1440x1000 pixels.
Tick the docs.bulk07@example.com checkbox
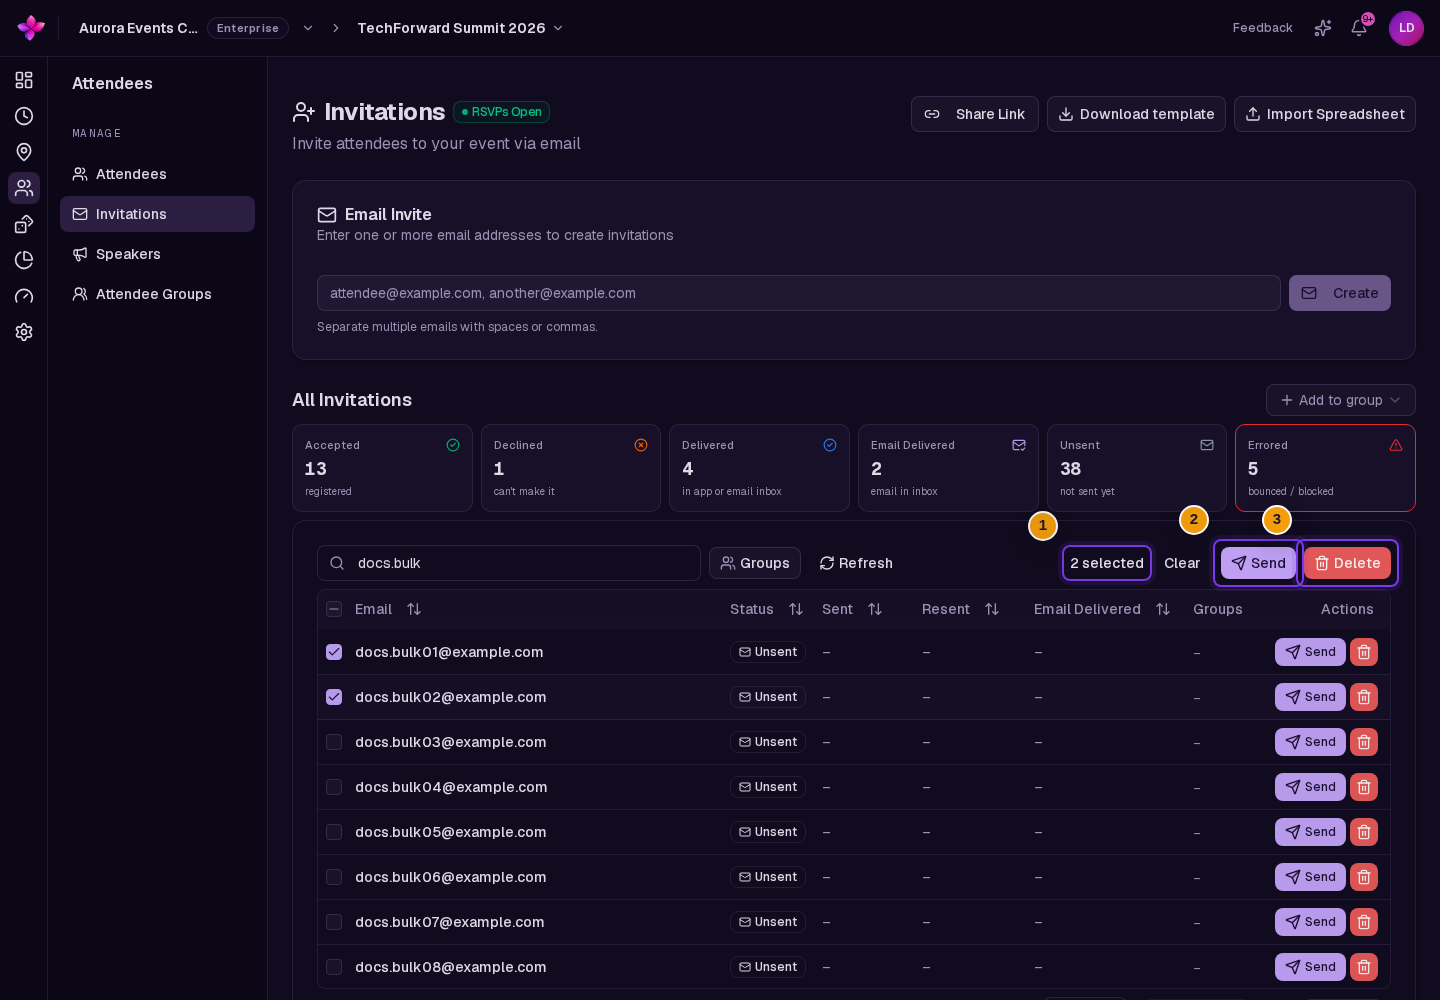(334, 922)
